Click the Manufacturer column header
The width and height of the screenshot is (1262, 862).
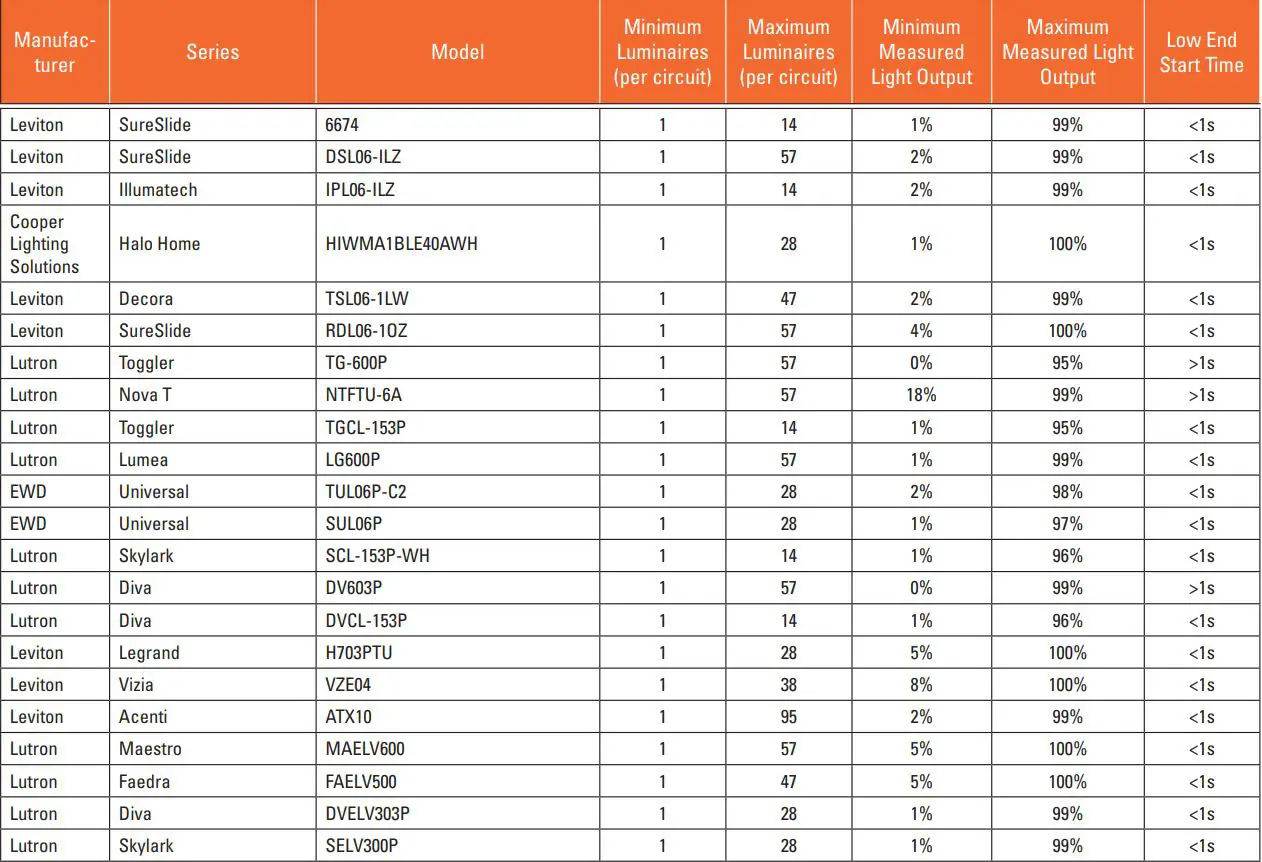[54, 52]
